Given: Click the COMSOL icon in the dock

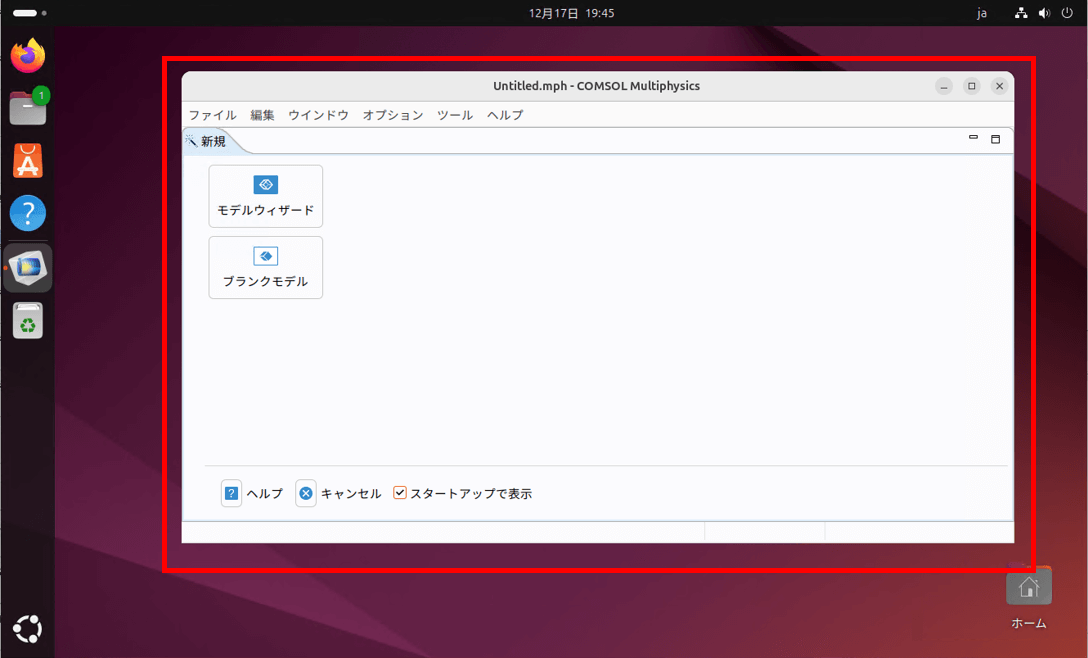Looking at the screenshot, I should (x=28, y=267).
